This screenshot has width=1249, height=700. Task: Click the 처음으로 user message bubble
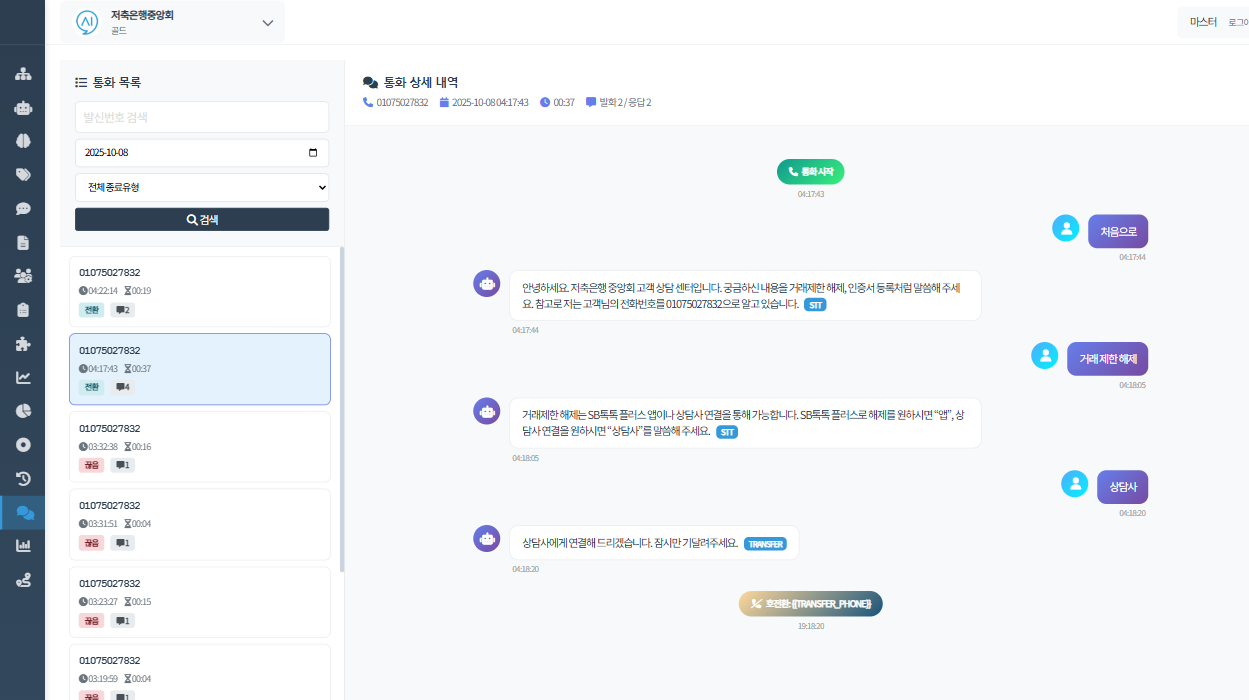click(1118, 231)
